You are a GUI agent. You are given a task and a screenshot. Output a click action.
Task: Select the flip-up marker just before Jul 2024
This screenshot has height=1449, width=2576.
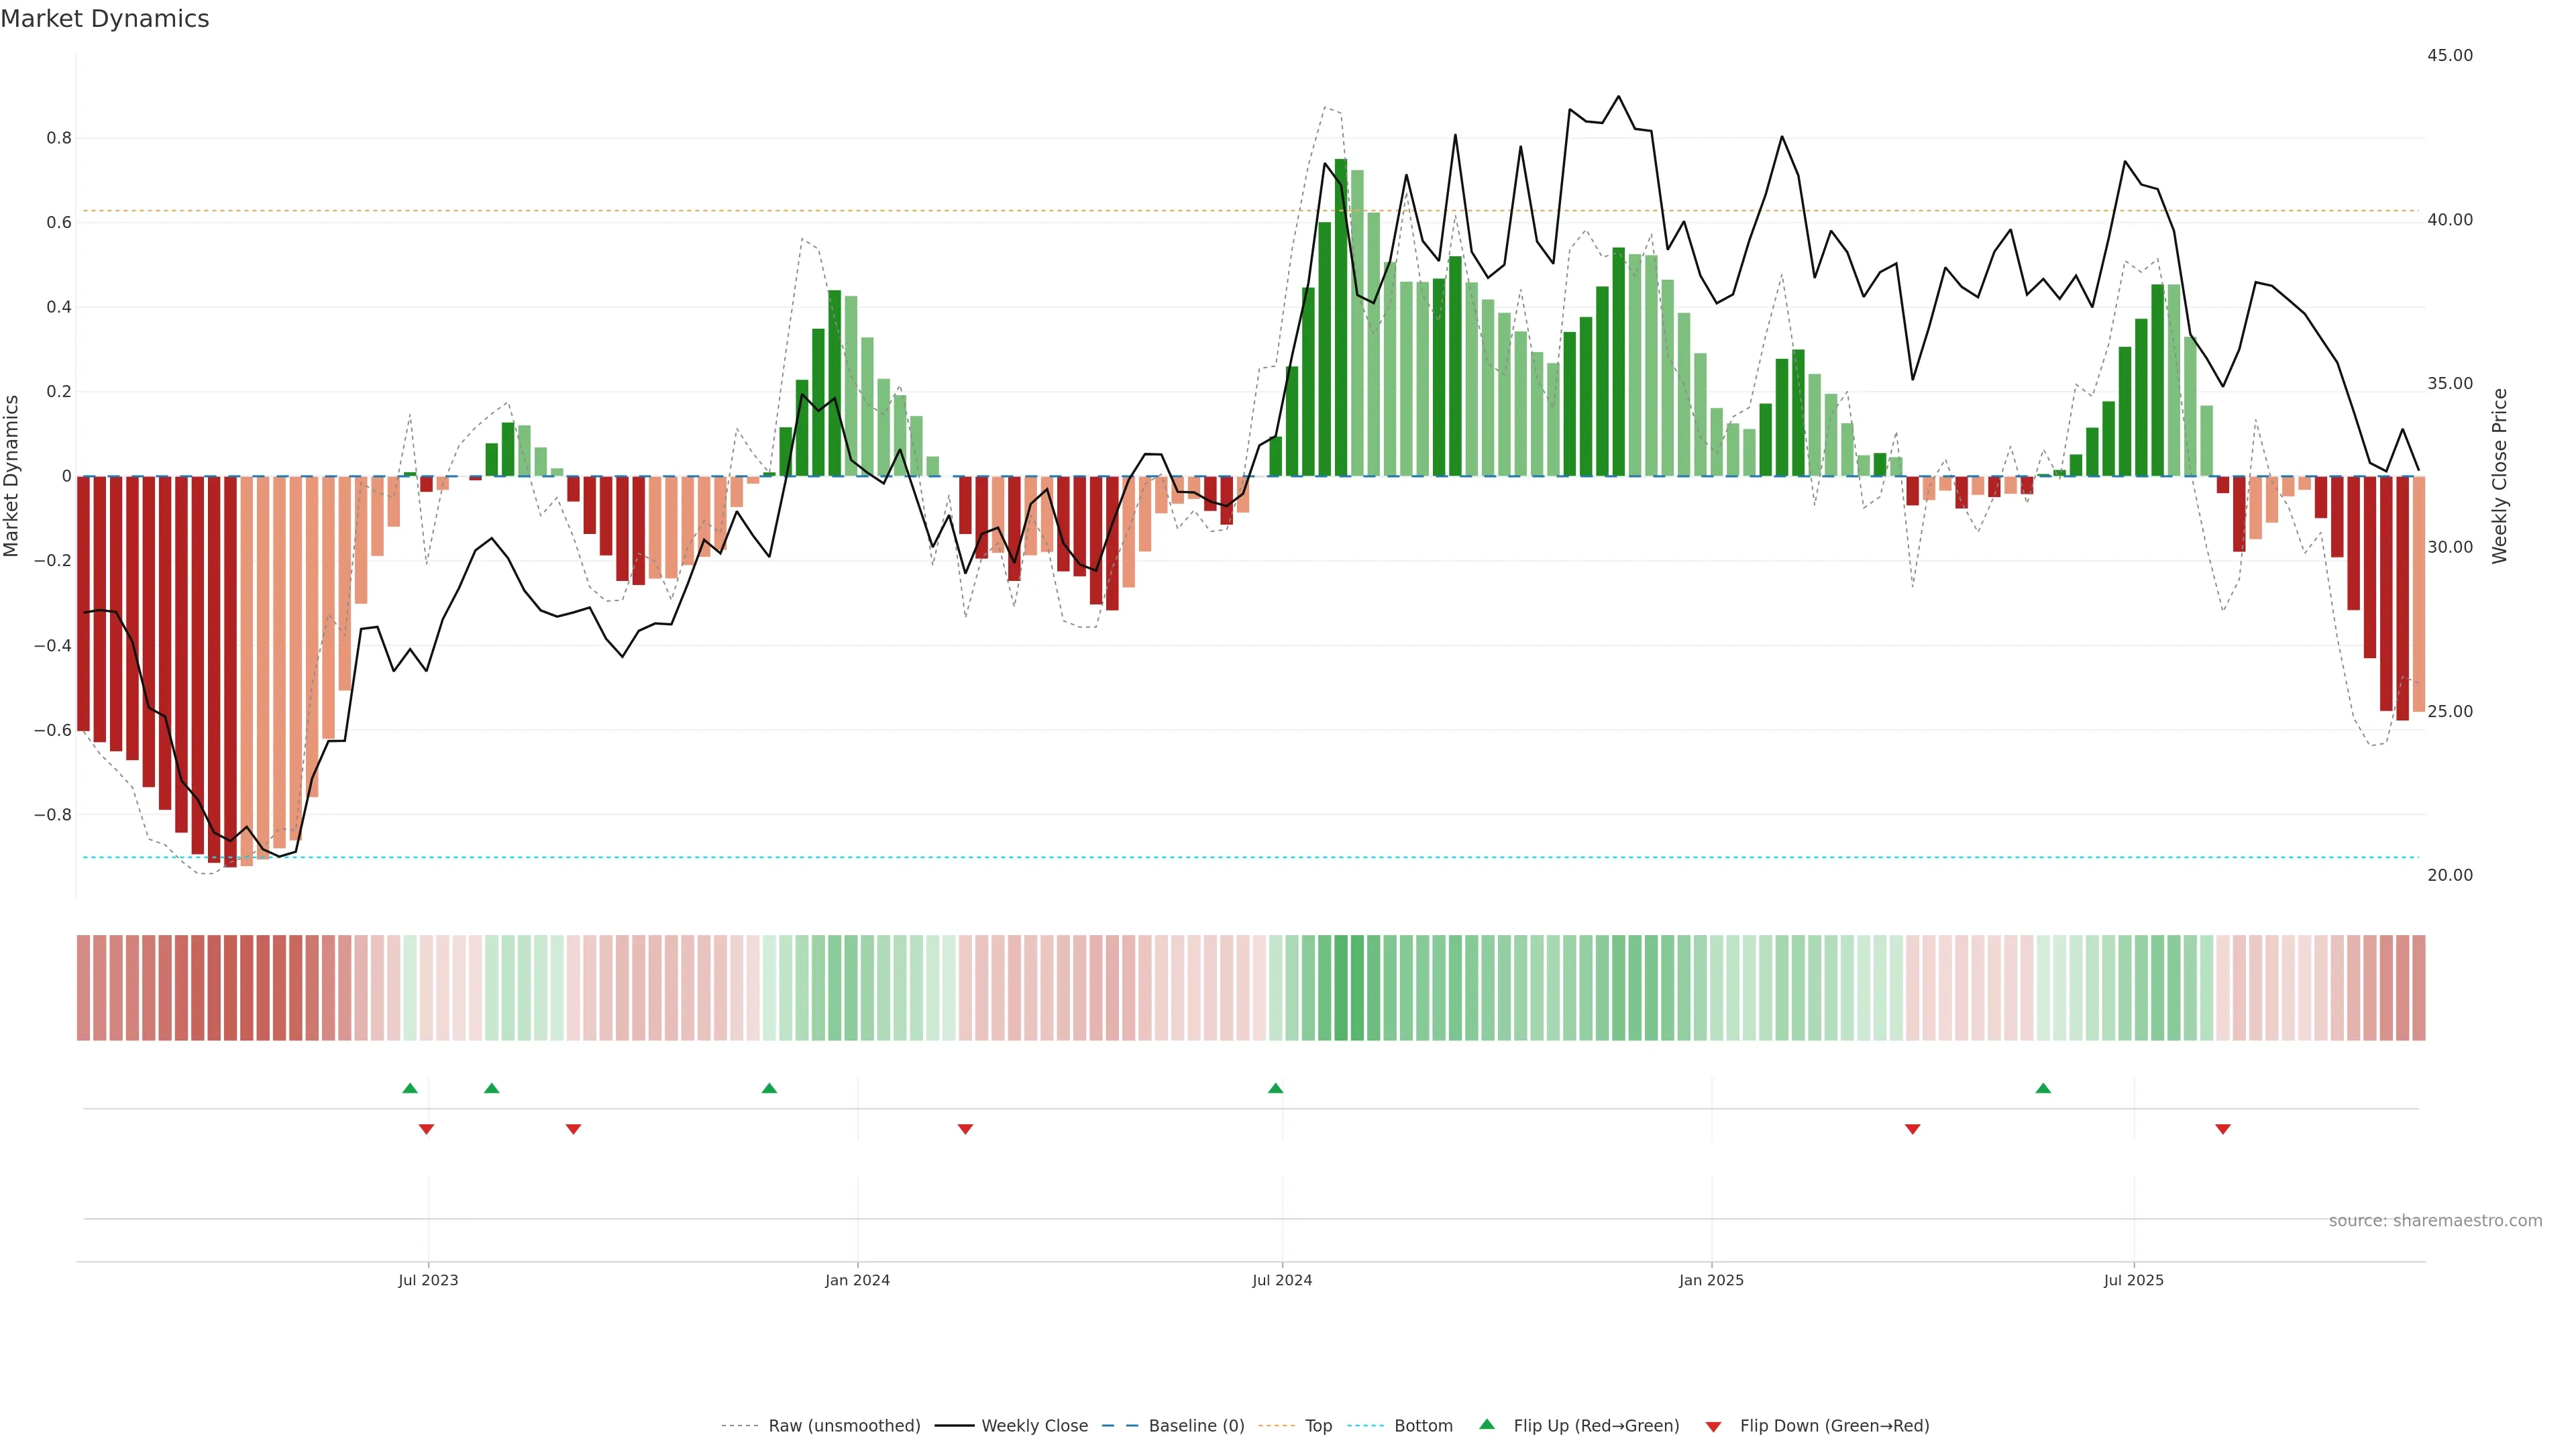point(1275,1088)
